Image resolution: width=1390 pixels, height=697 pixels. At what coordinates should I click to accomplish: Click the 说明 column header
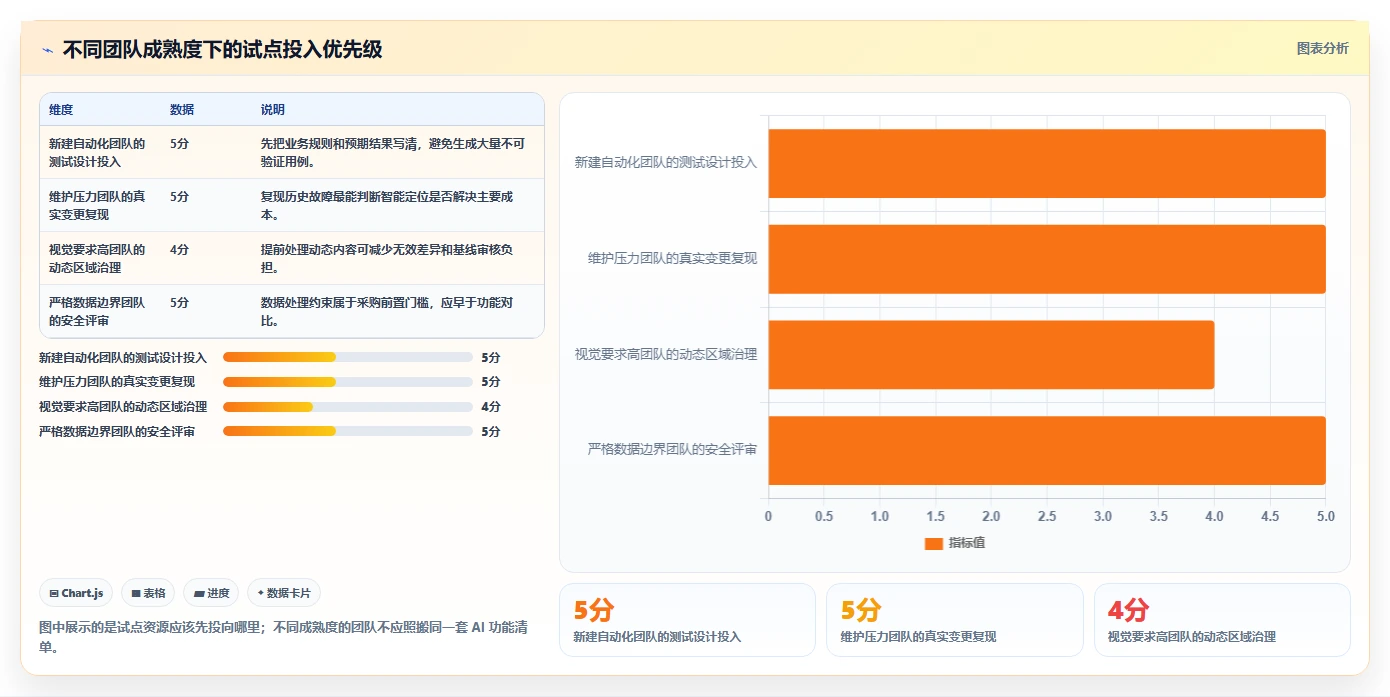273,110
